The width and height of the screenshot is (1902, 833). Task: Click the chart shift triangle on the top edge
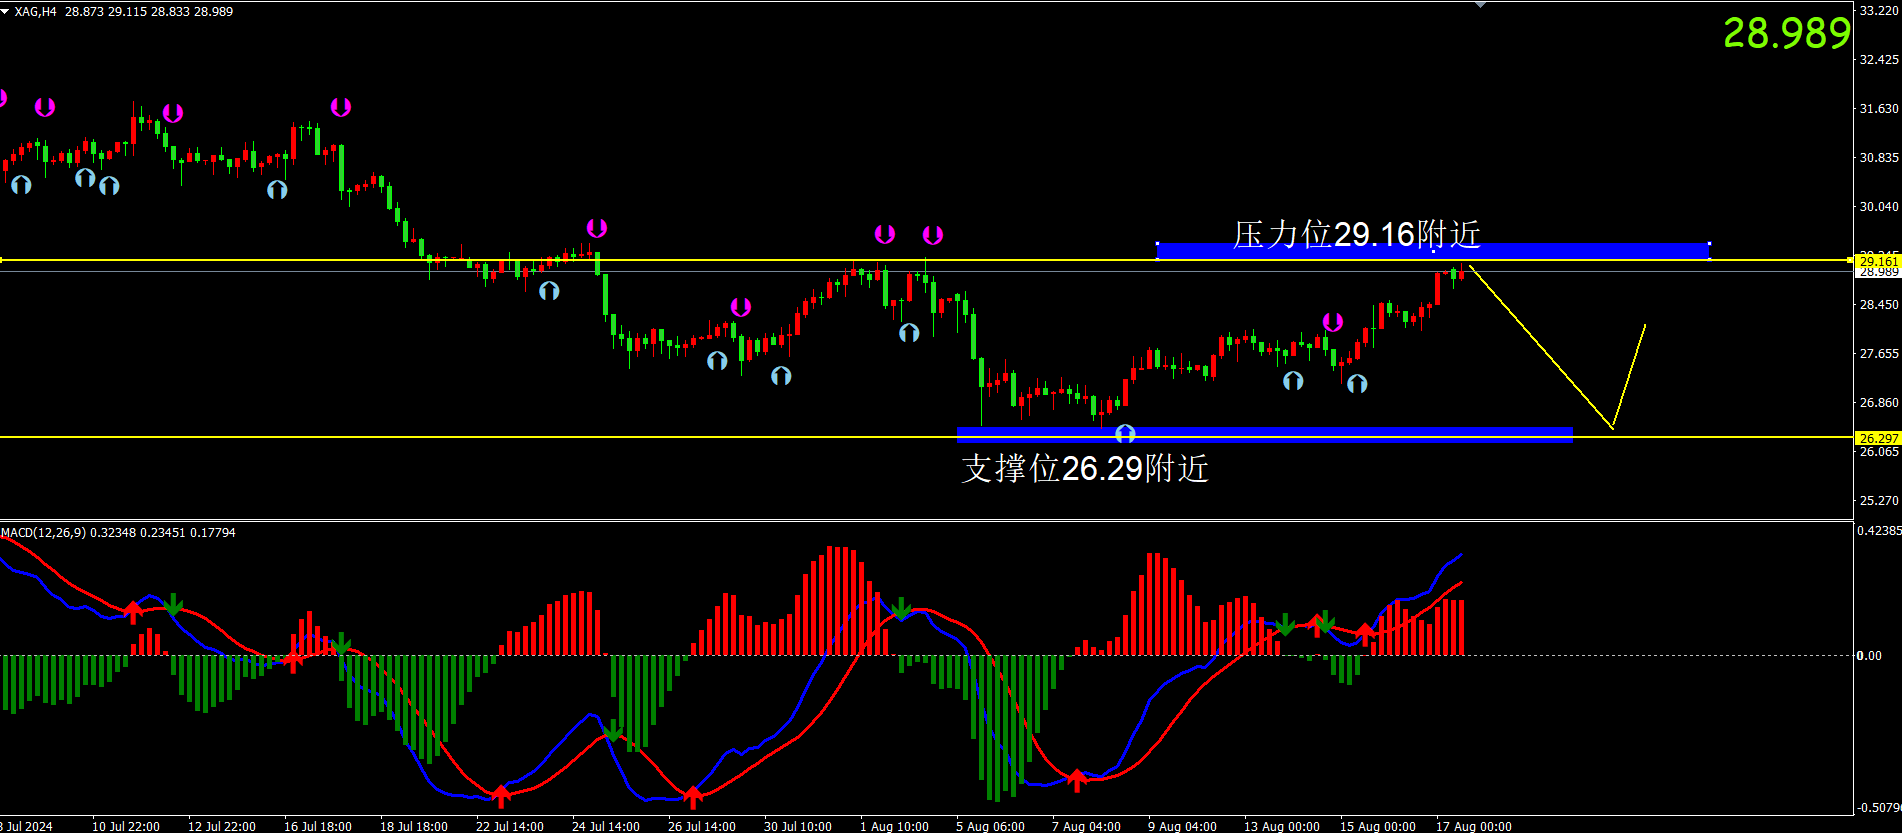click(x=1480, y=5)
